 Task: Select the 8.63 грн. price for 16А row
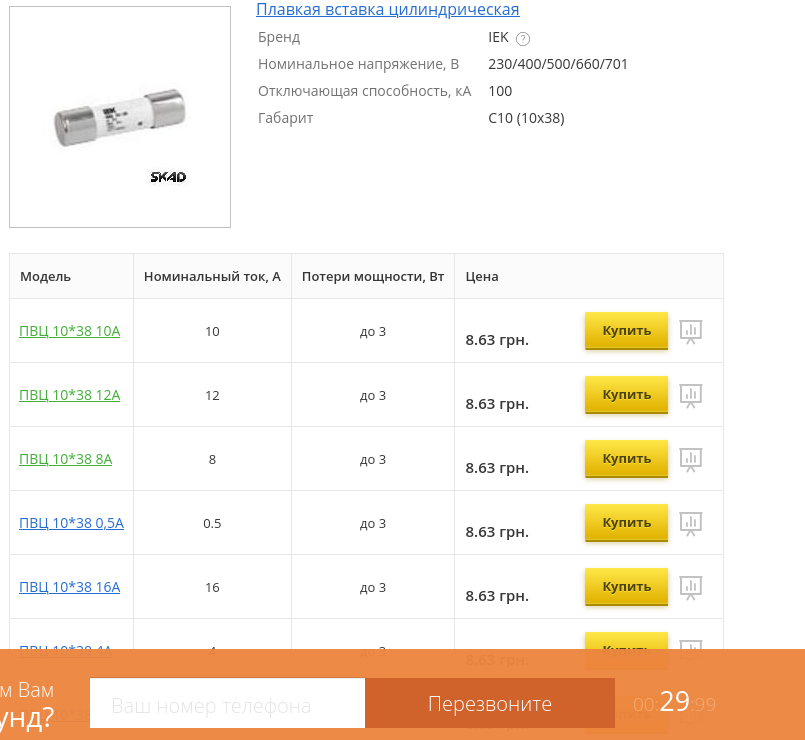pos(497,596)
